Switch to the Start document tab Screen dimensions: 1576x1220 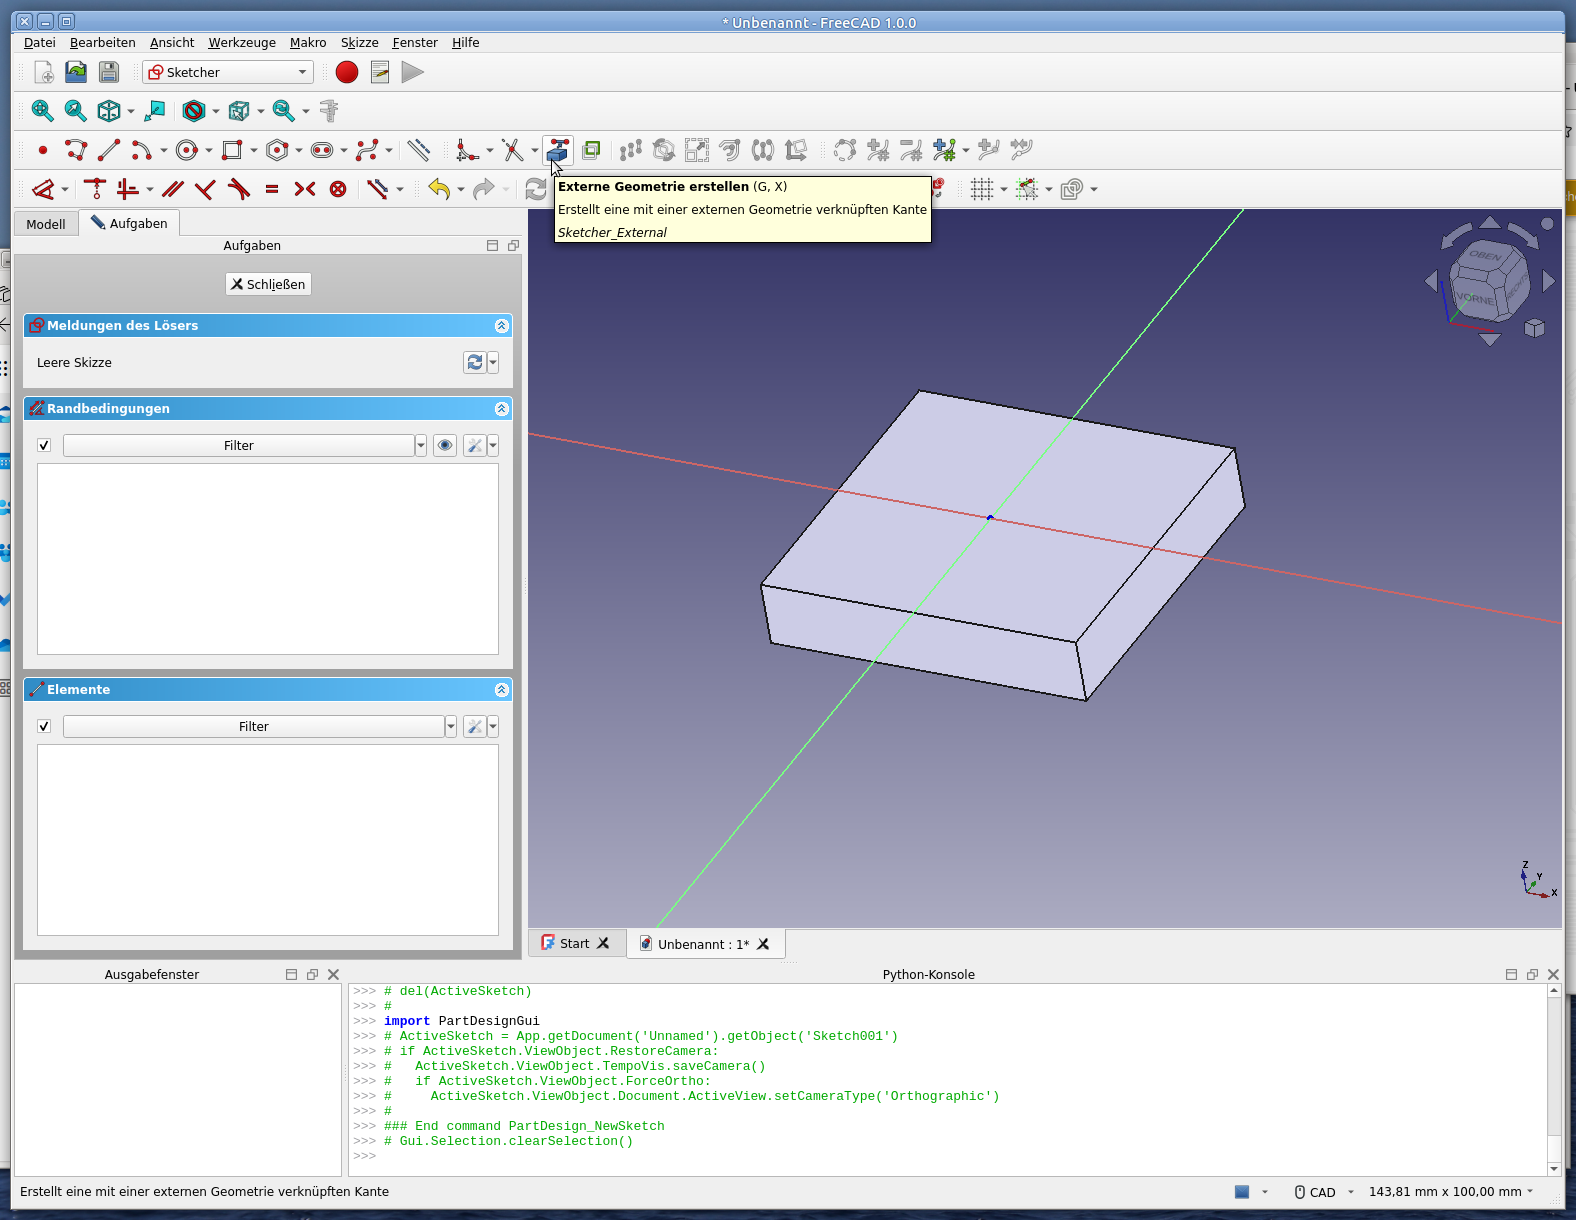[575, 943]
